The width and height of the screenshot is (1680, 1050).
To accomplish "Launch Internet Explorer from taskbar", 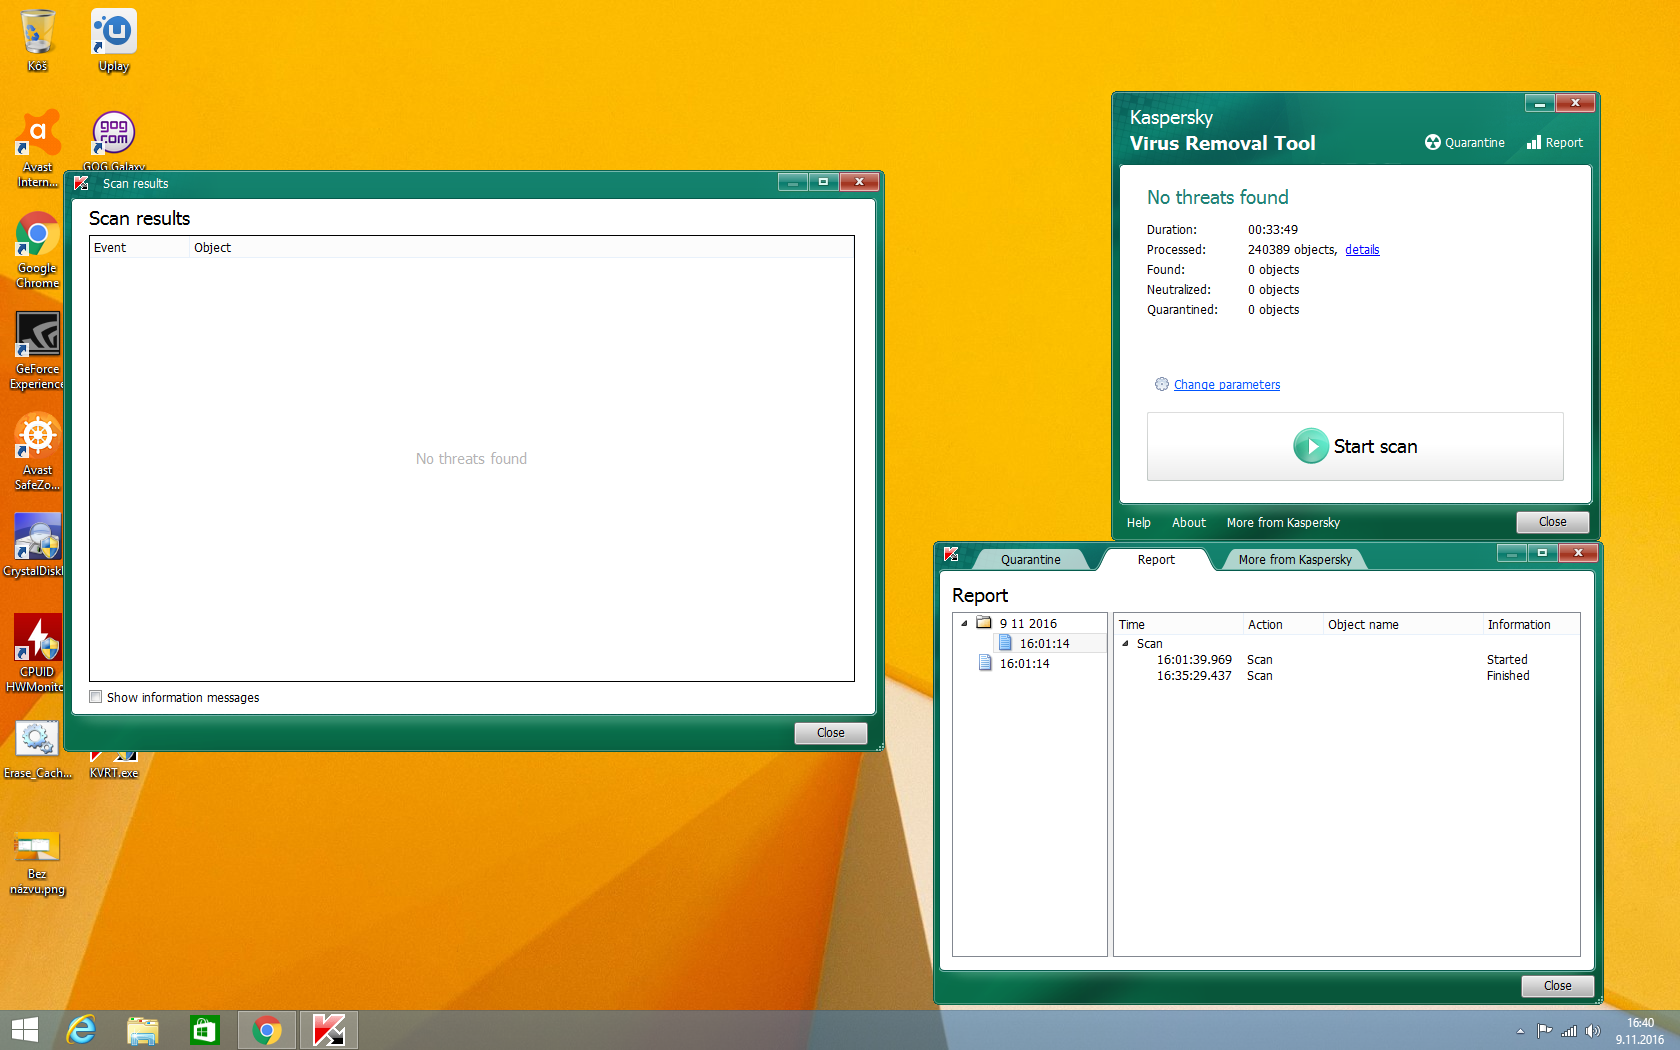I will click(x=81, y=1030).
